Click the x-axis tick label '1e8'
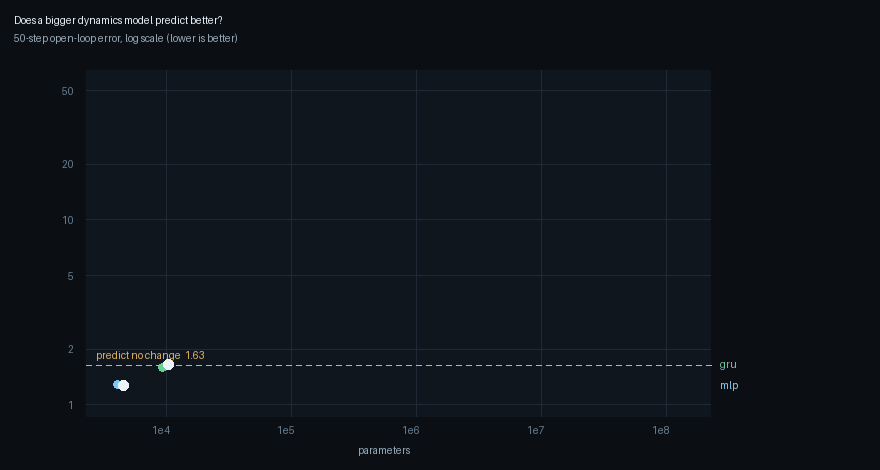Screen dimensions: 880x470 (x=661, y=431)
